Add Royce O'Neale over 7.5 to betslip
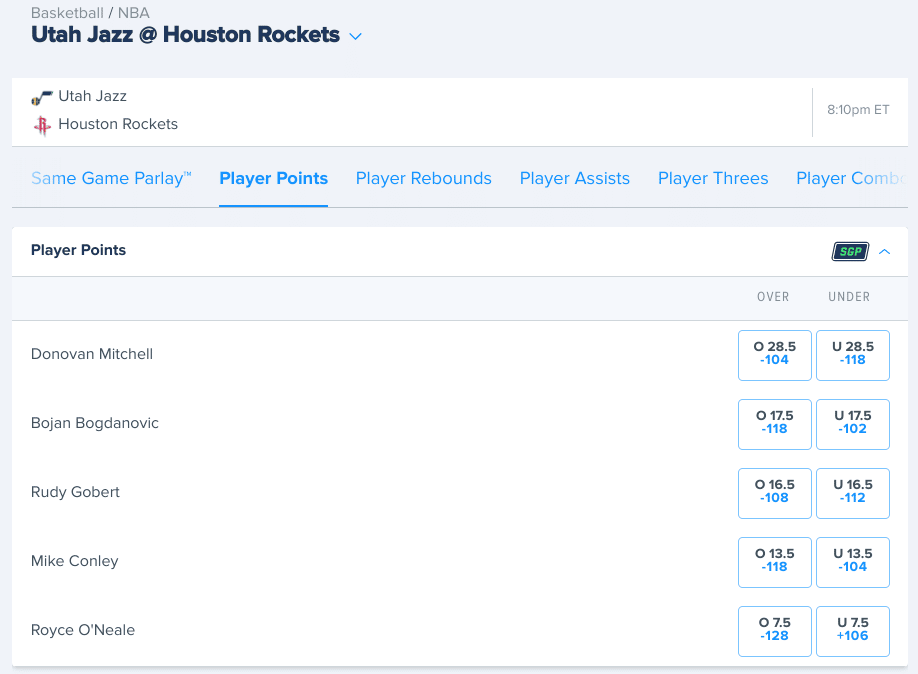 pyautogui.click(x=775, y=632)
